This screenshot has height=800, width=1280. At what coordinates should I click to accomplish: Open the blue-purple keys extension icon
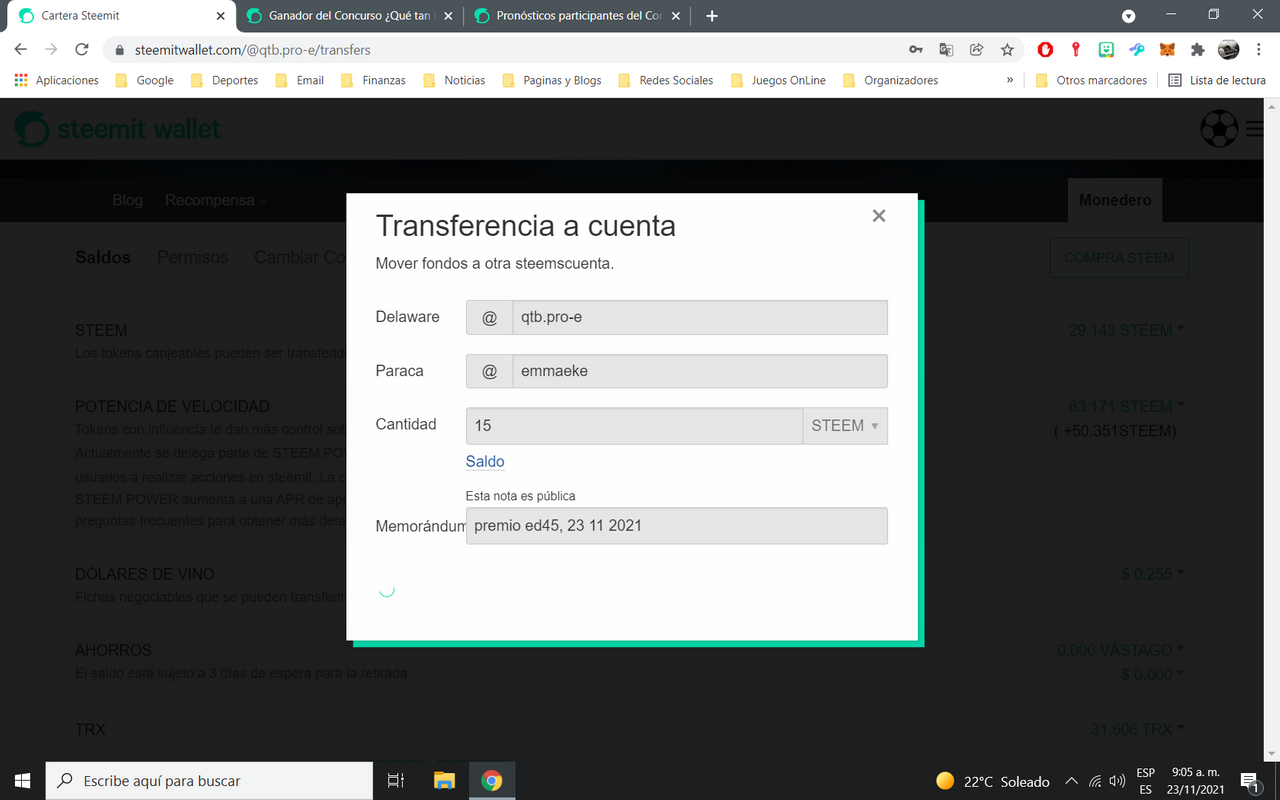[1137, 49]
